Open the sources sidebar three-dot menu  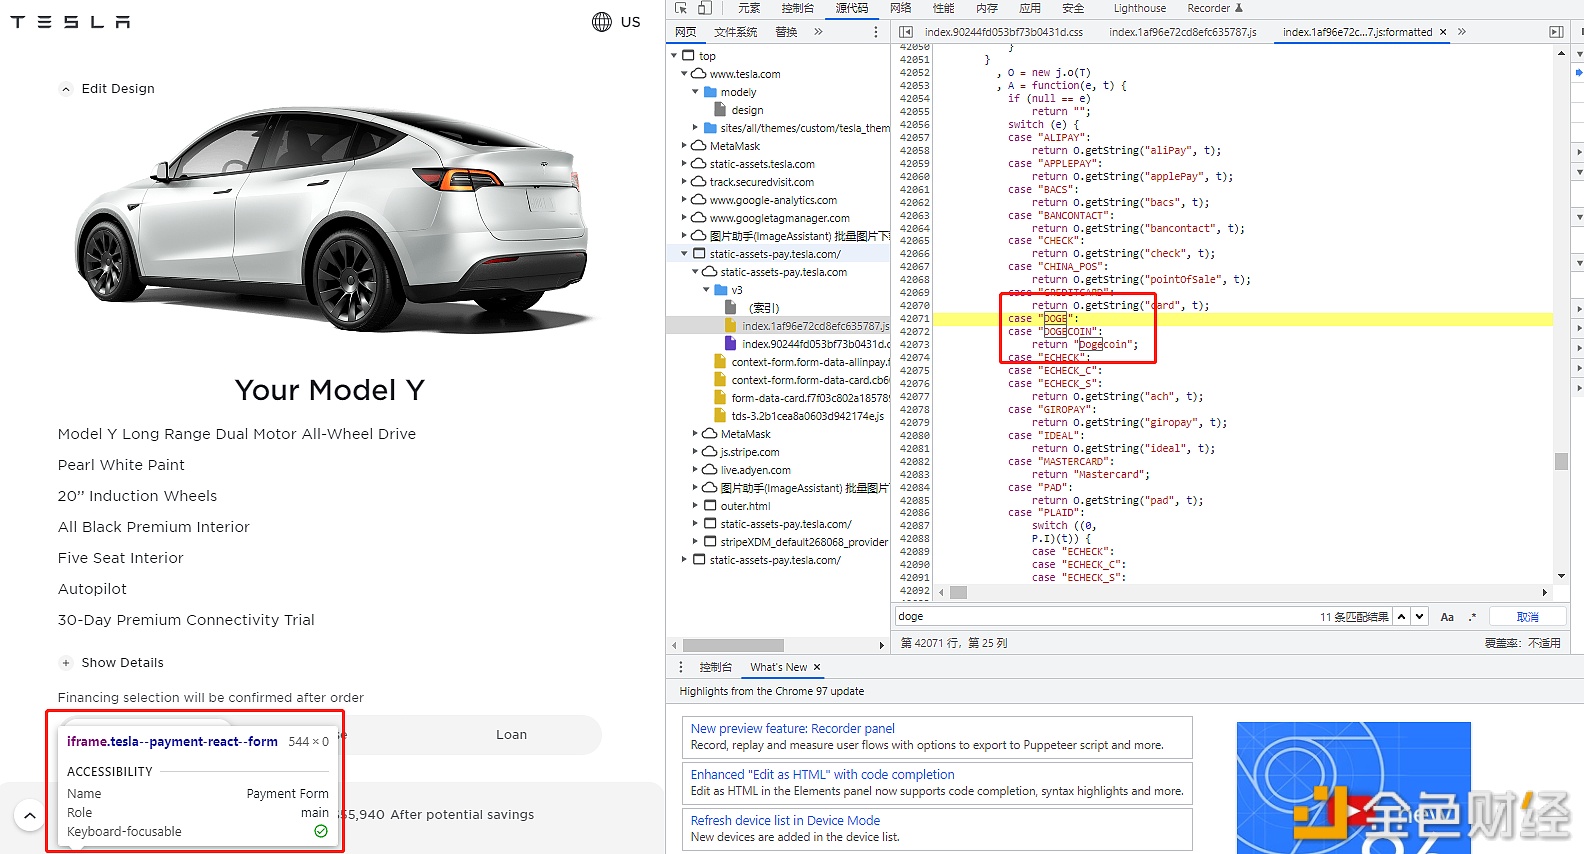876,32
